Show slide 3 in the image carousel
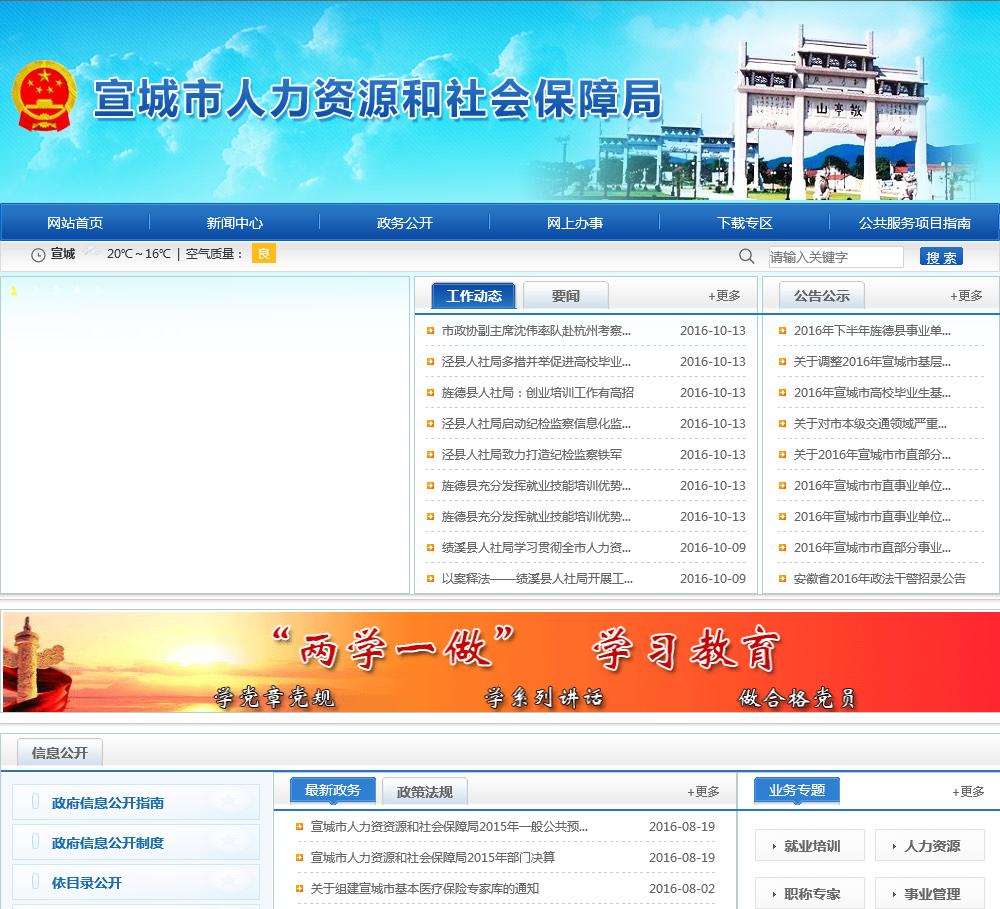1000x909 pixels. pyautogui.click(x=56, y=291)
